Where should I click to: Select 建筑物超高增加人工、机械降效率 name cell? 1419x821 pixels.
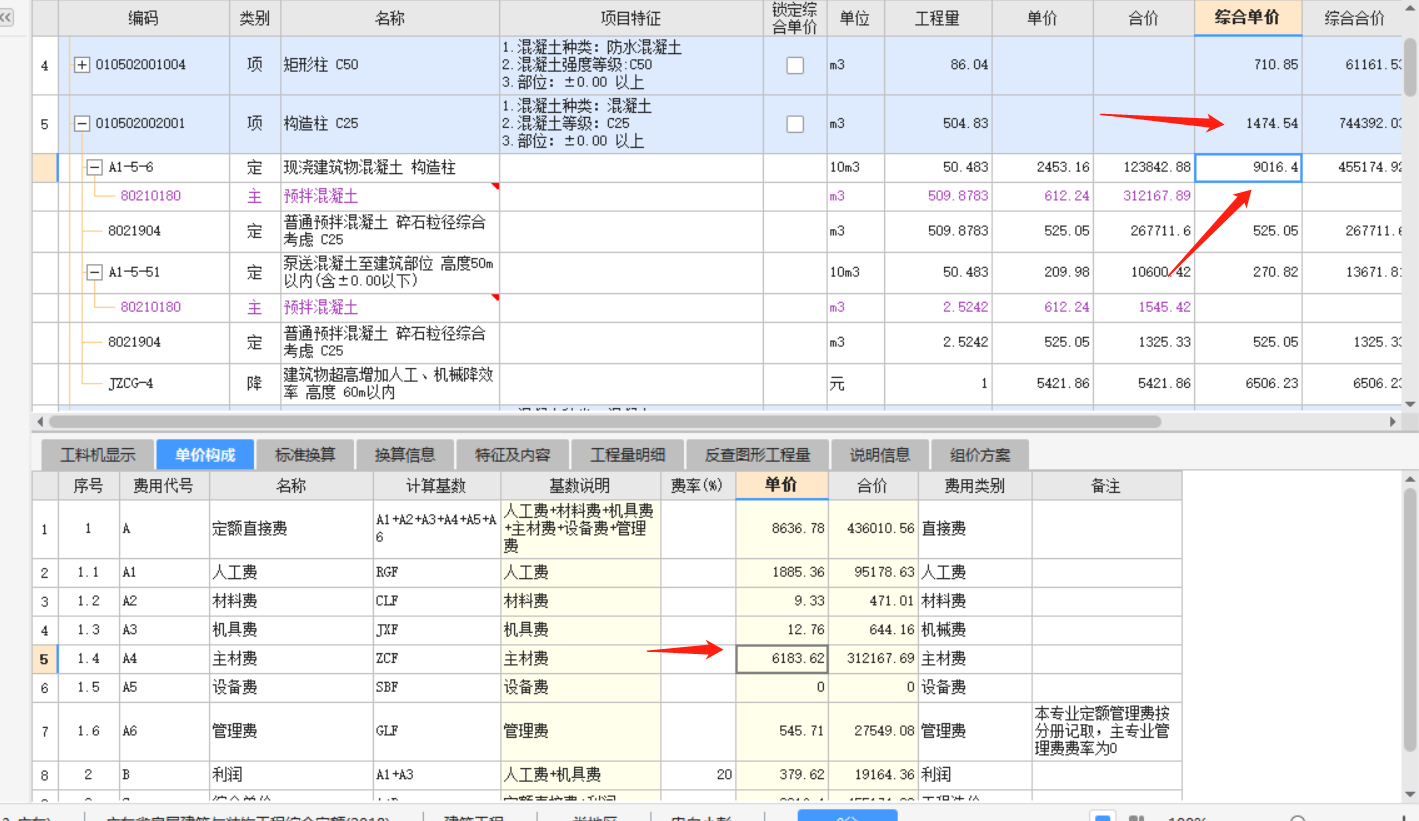point(390,383)
